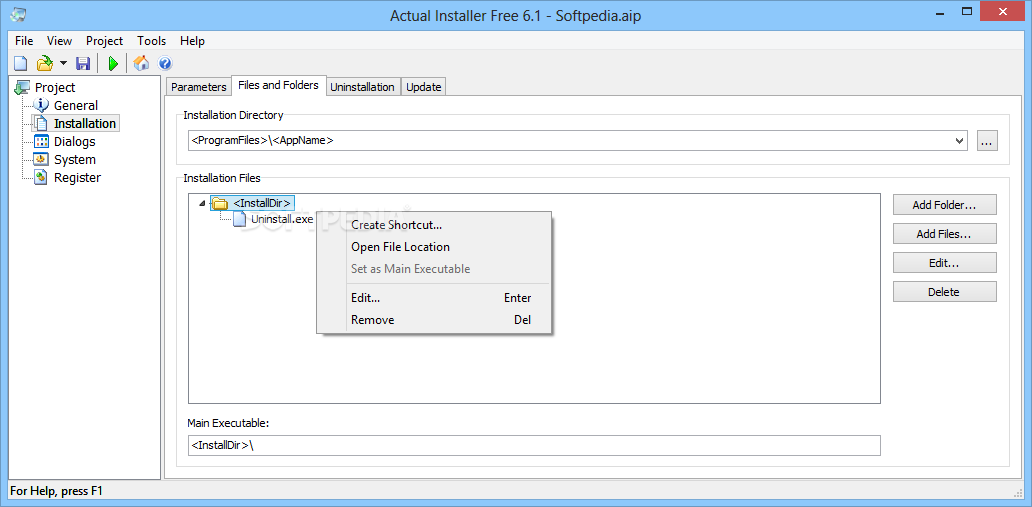The width and height of the screenshot is (1032, 507).
Task: Click the InstallDir folder icon
Action: pyautogui.click(x=220, y=203)
